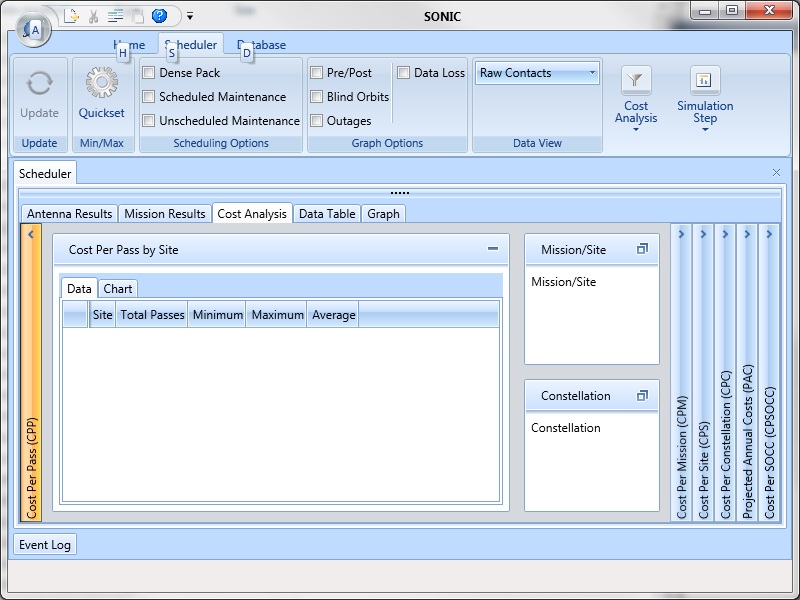Viewport: 800px width, 600px height.
Task: Click the new document quick-access icon
Action: [71, 16]
